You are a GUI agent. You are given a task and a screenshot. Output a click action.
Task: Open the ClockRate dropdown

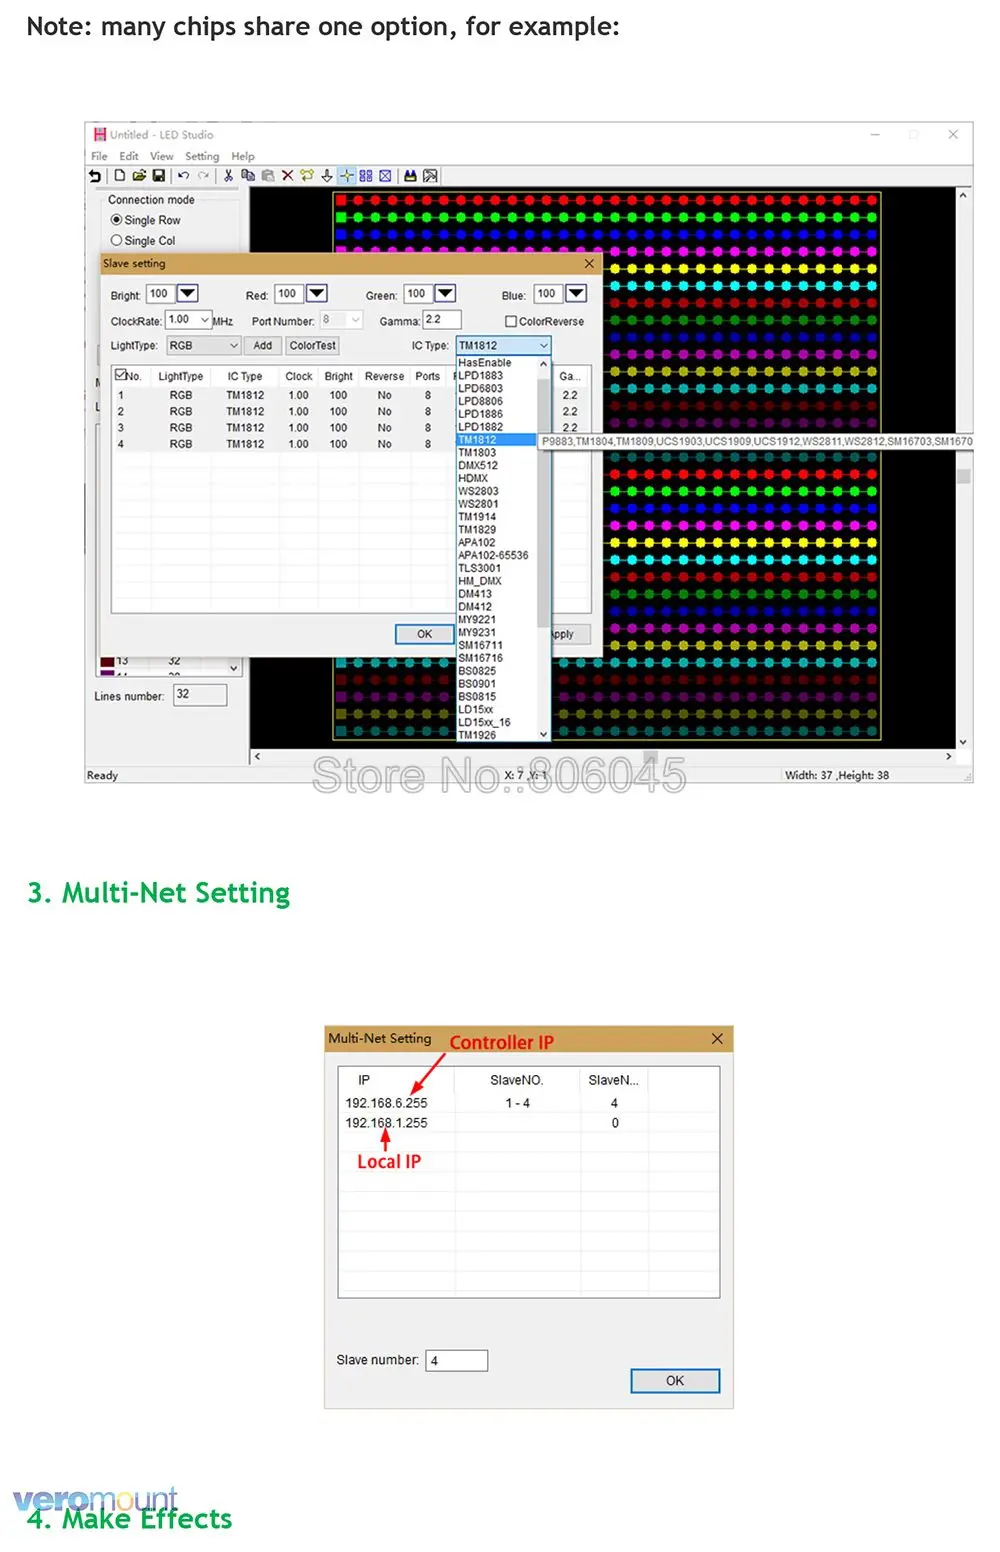pyautogui.click(x=204, y=320)
